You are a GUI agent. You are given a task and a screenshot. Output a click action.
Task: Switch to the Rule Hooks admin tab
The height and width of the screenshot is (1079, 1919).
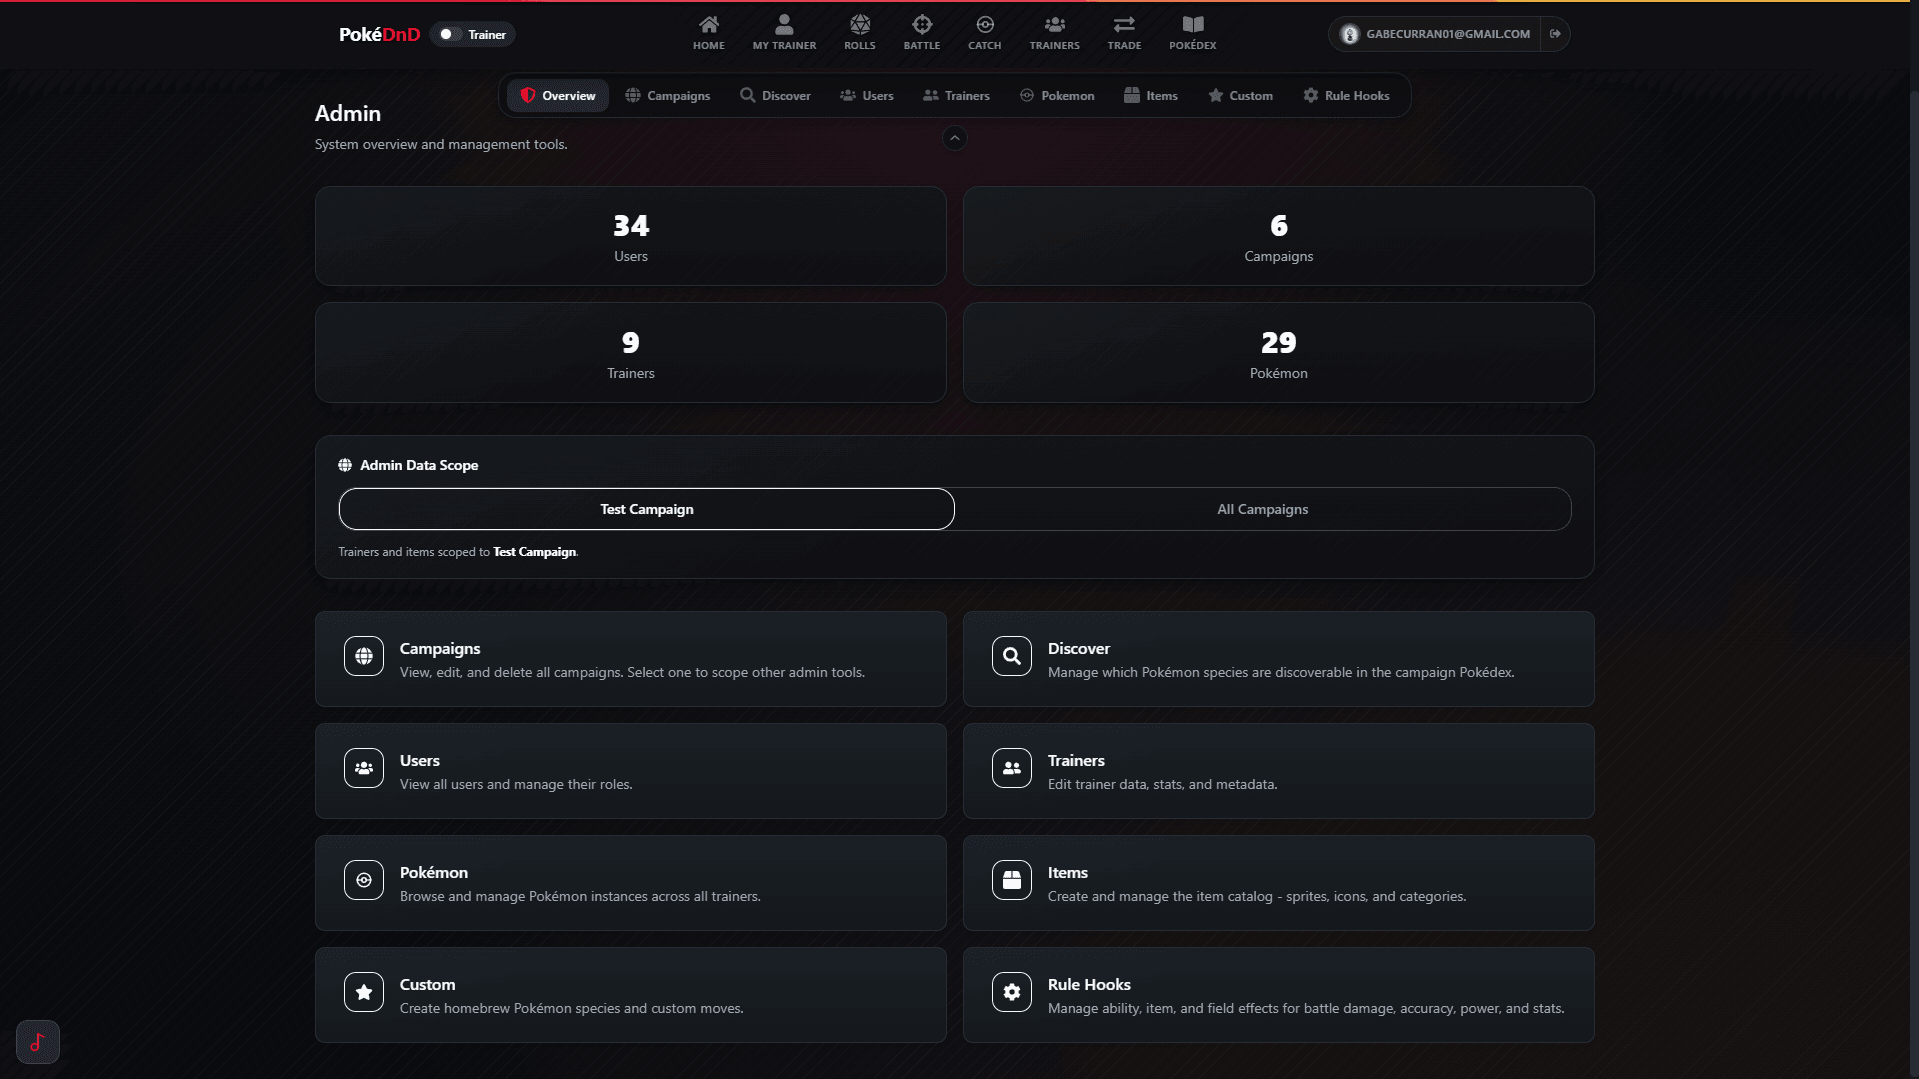[1346, 96]
